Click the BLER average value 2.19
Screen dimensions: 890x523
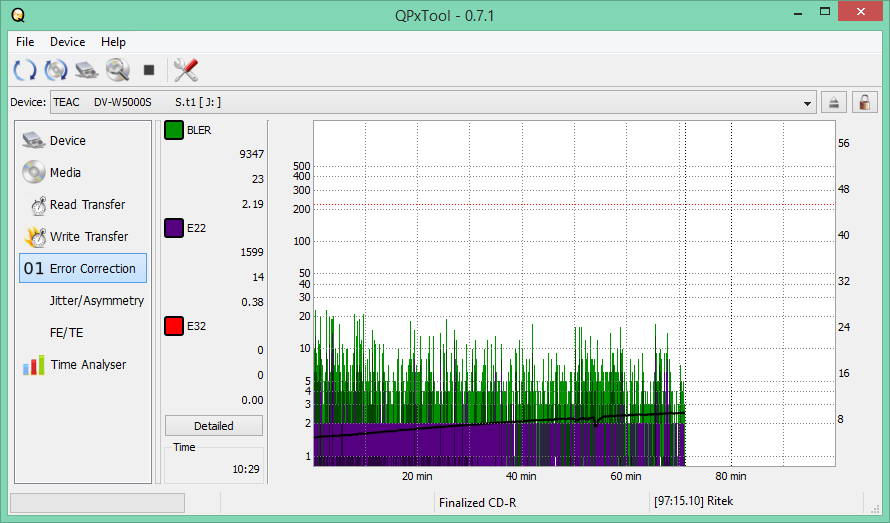tap(253, 204)
